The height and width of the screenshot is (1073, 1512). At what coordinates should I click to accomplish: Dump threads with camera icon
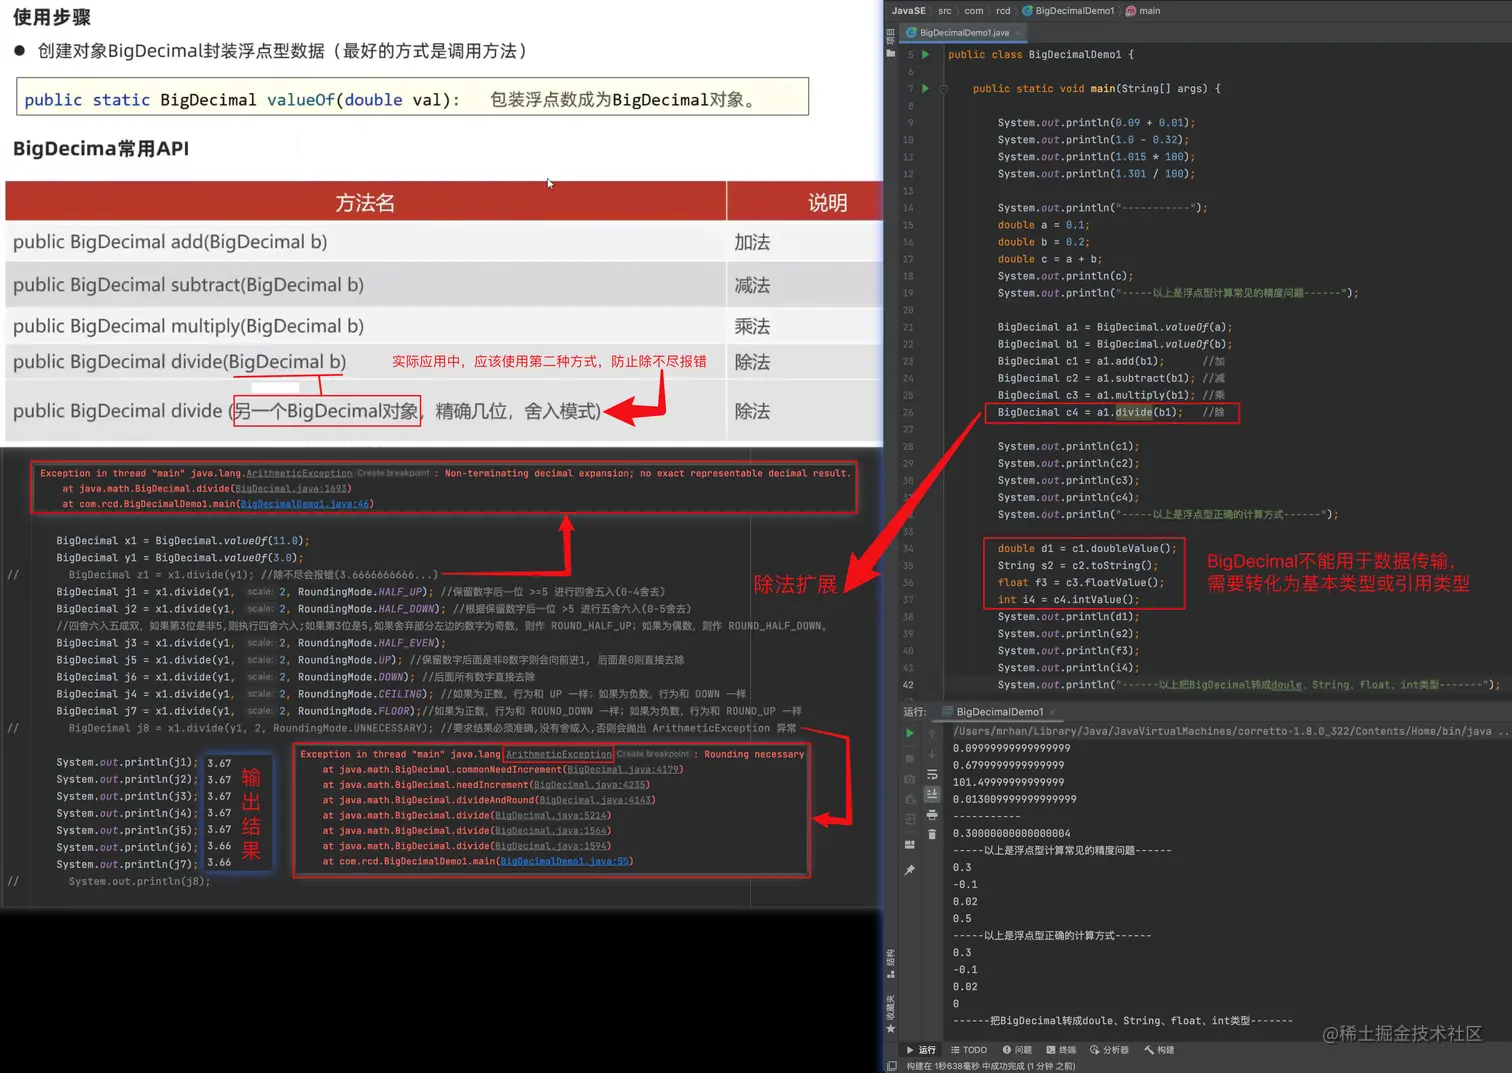909,779
